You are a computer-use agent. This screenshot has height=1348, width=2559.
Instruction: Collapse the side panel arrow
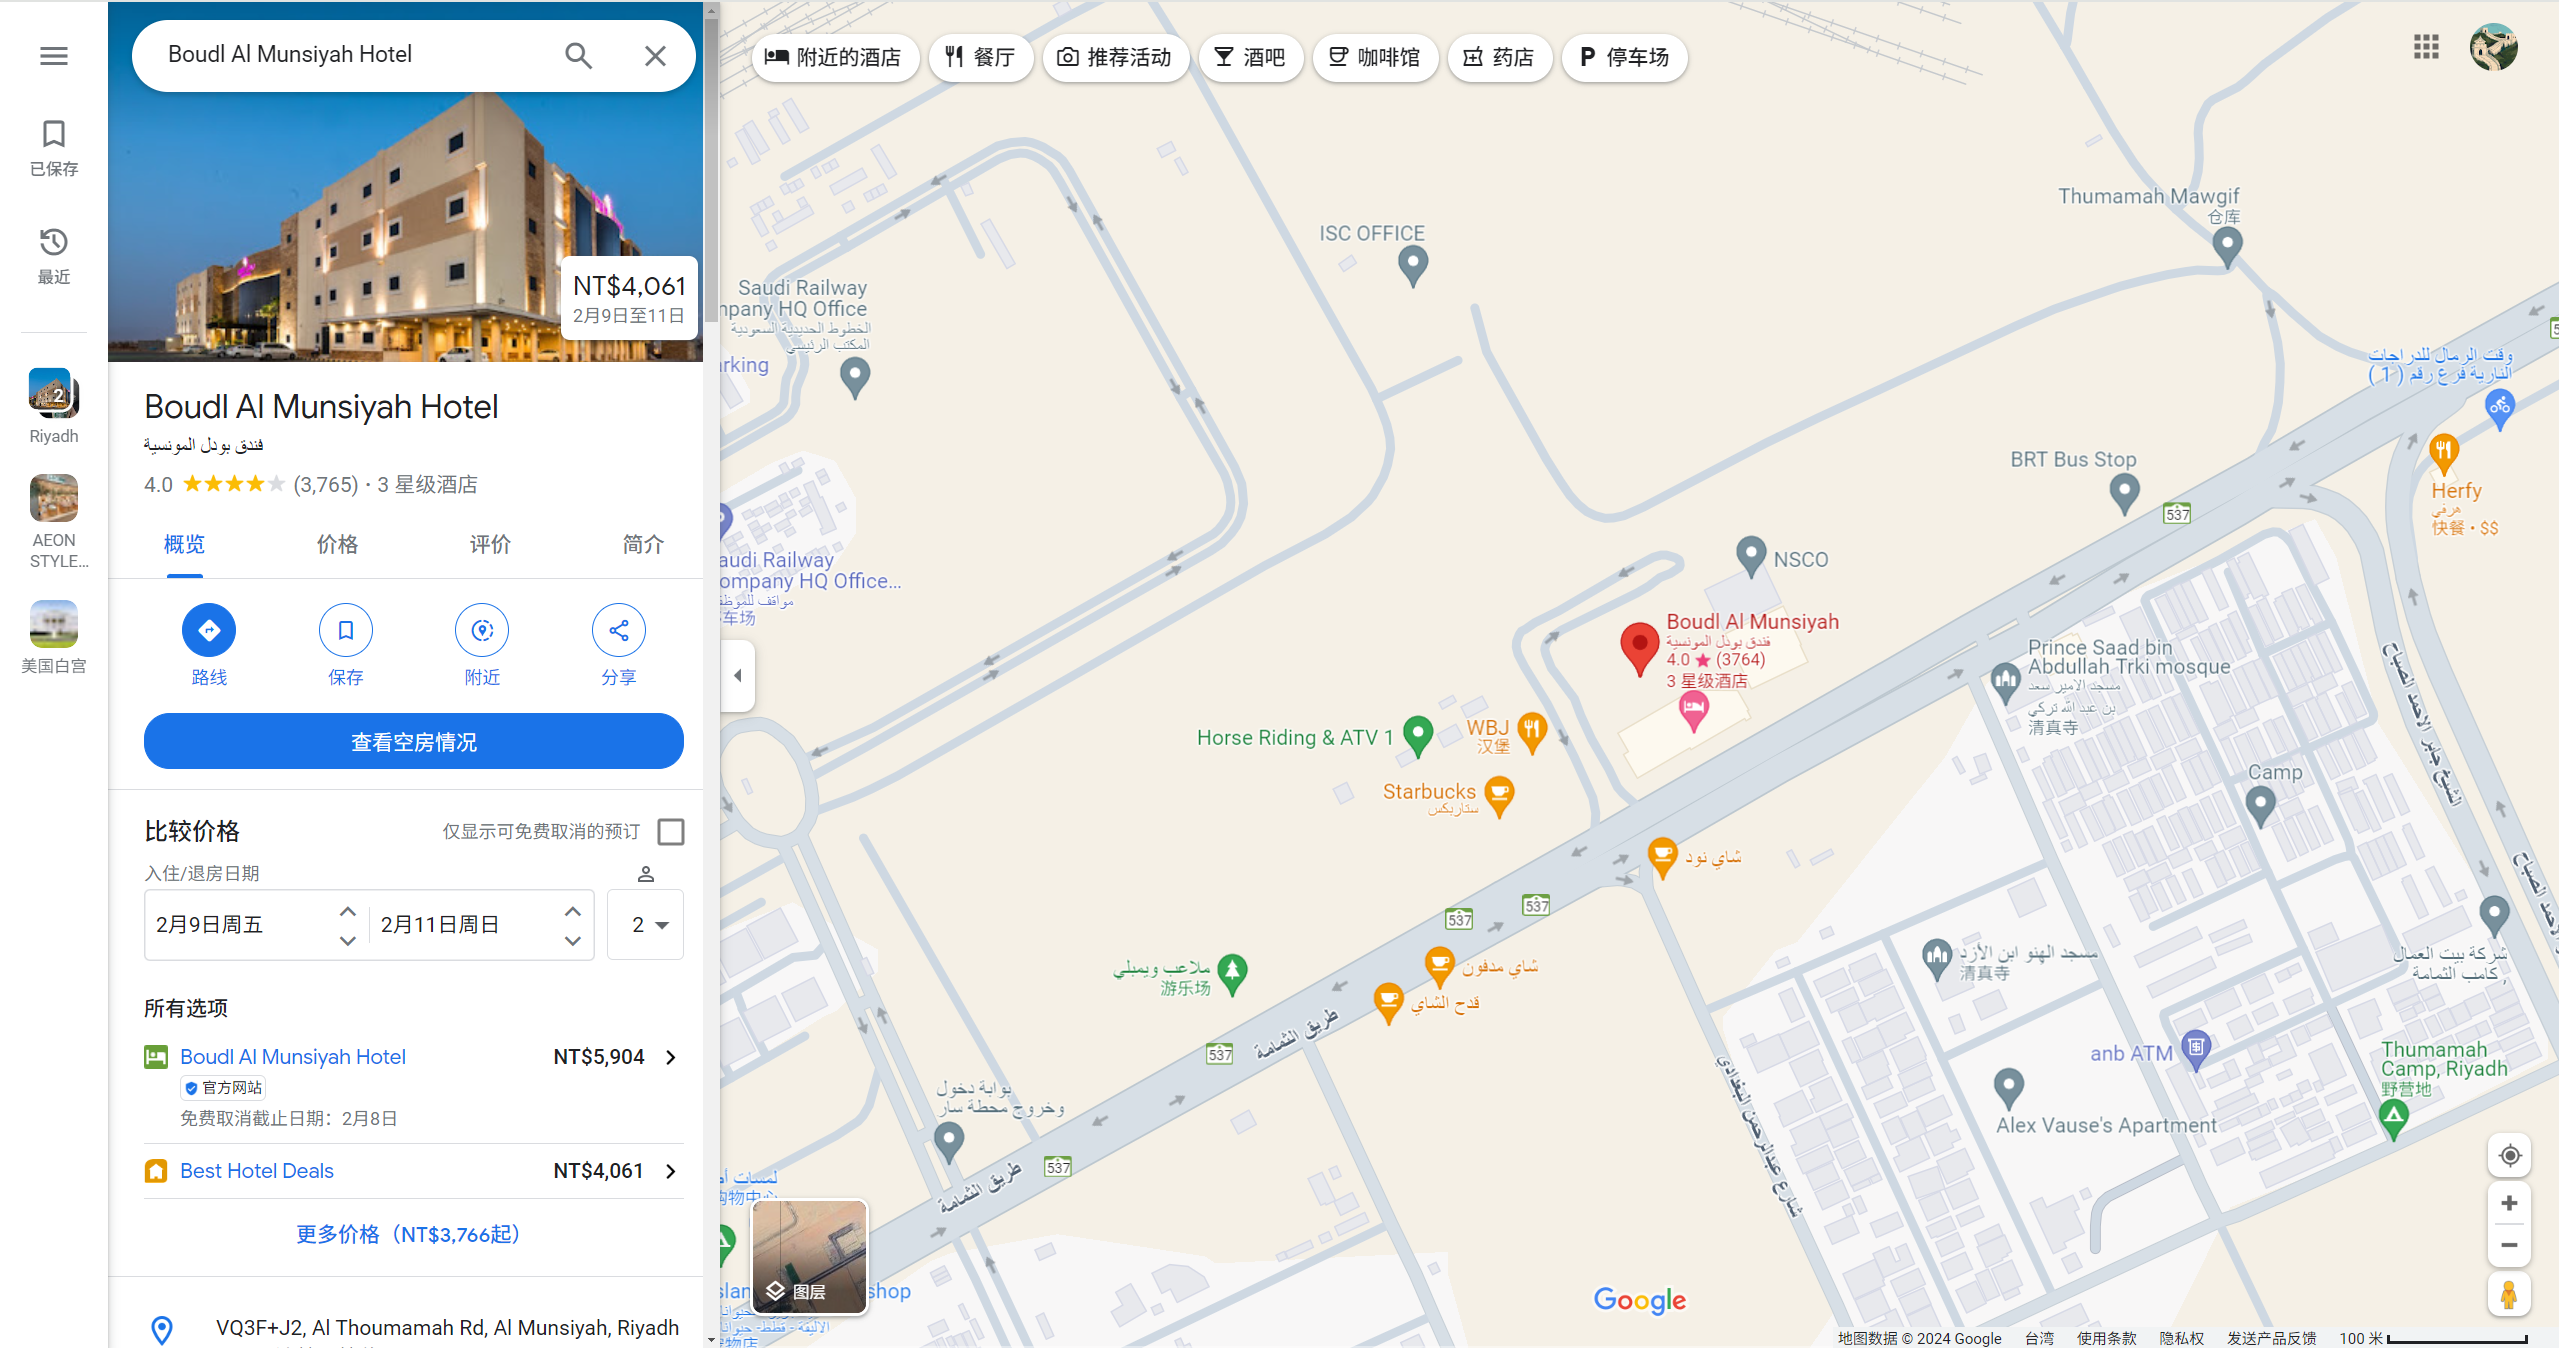[738, 676]
